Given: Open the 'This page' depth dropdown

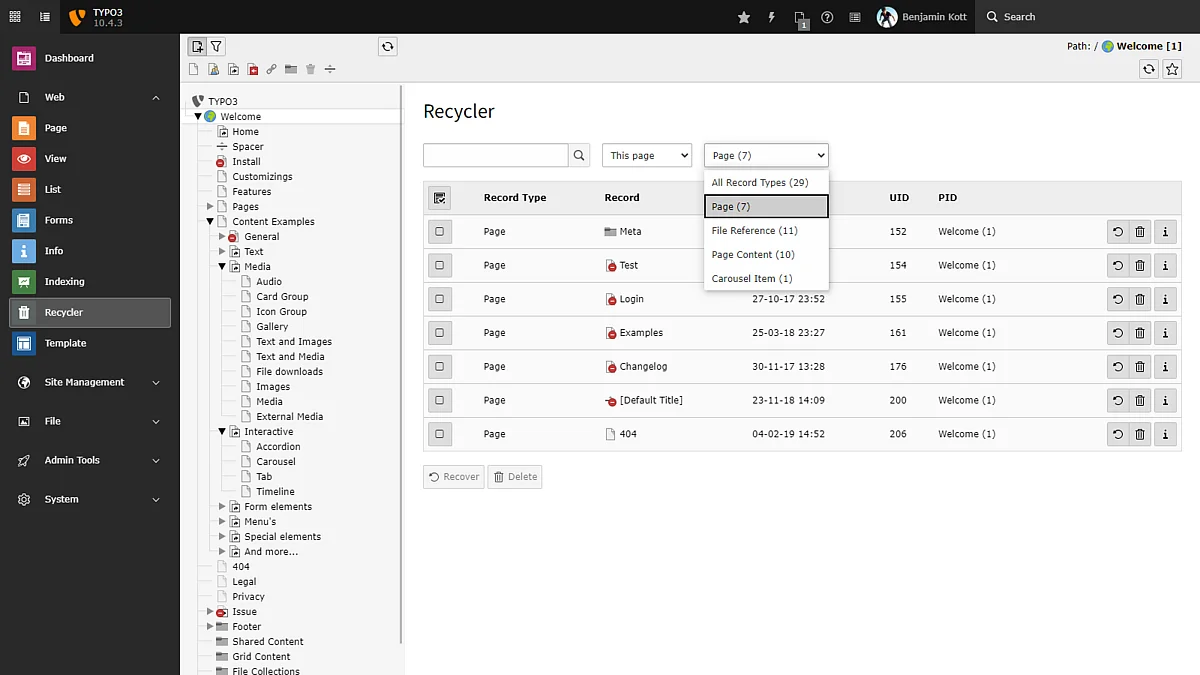Looking at the screenshot, I should click(x=647, y=156).
